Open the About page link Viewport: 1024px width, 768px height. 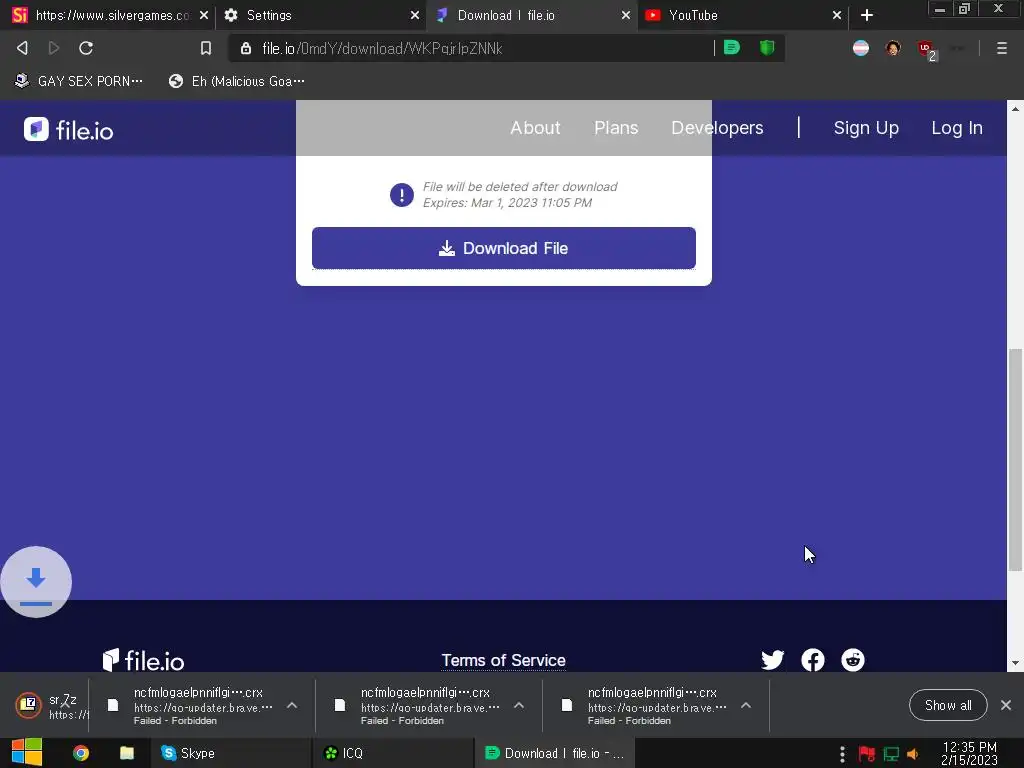[x=535, y=127]
